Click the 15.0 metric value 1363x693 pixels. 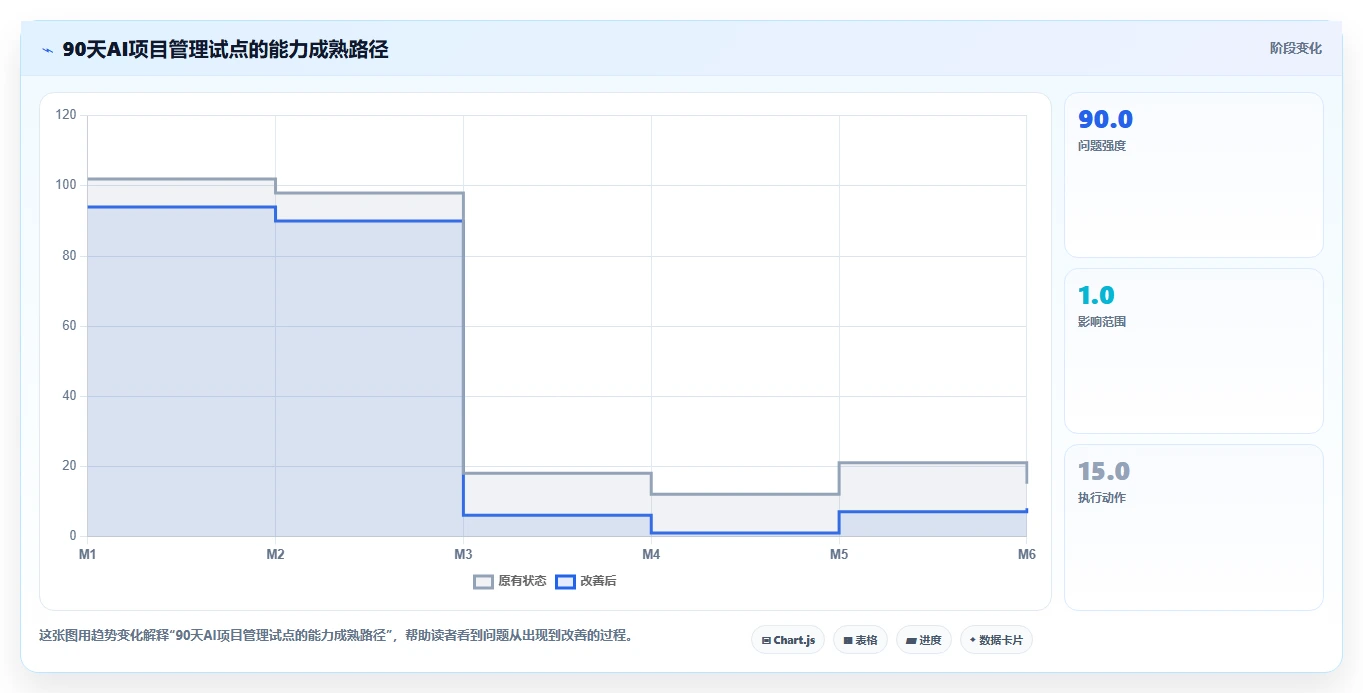(x=1104, y=472)
